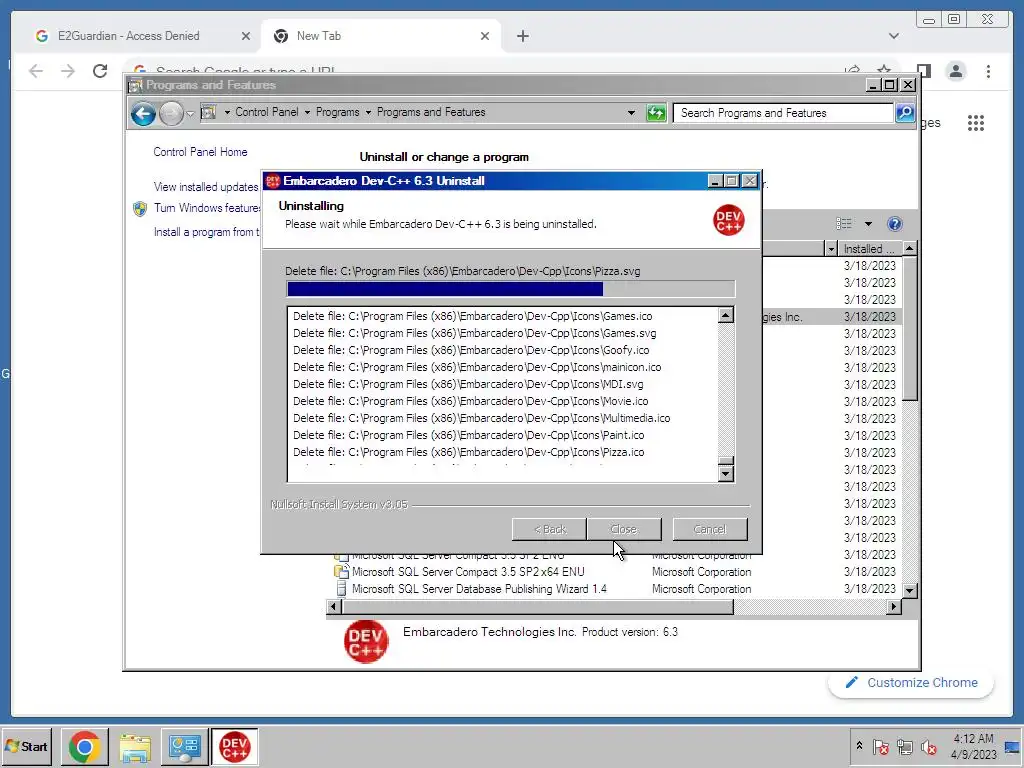The height and width of the screenshot is (768, 1024).
Task: Click Dev-C++ logo in uninstaller header
Action: click(728, 219)
